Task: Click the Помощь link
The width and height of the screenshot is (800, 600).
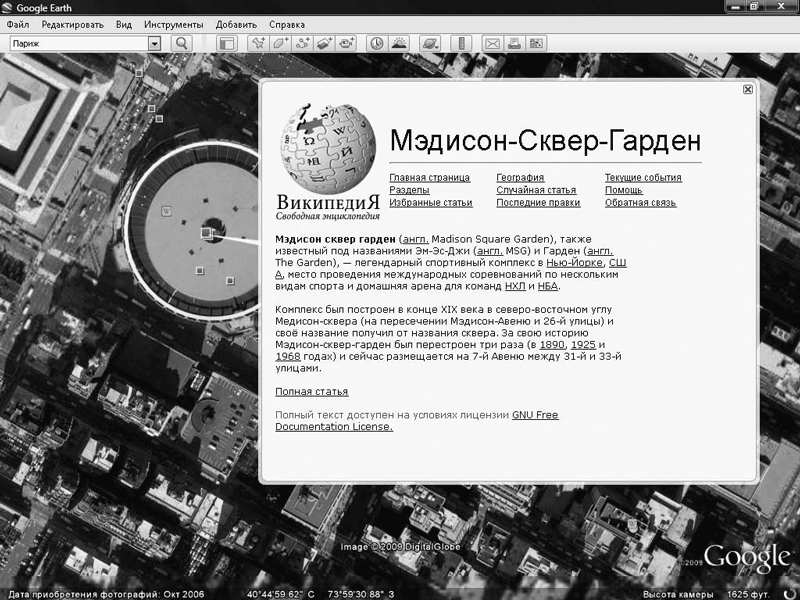Action: point(623,190)
